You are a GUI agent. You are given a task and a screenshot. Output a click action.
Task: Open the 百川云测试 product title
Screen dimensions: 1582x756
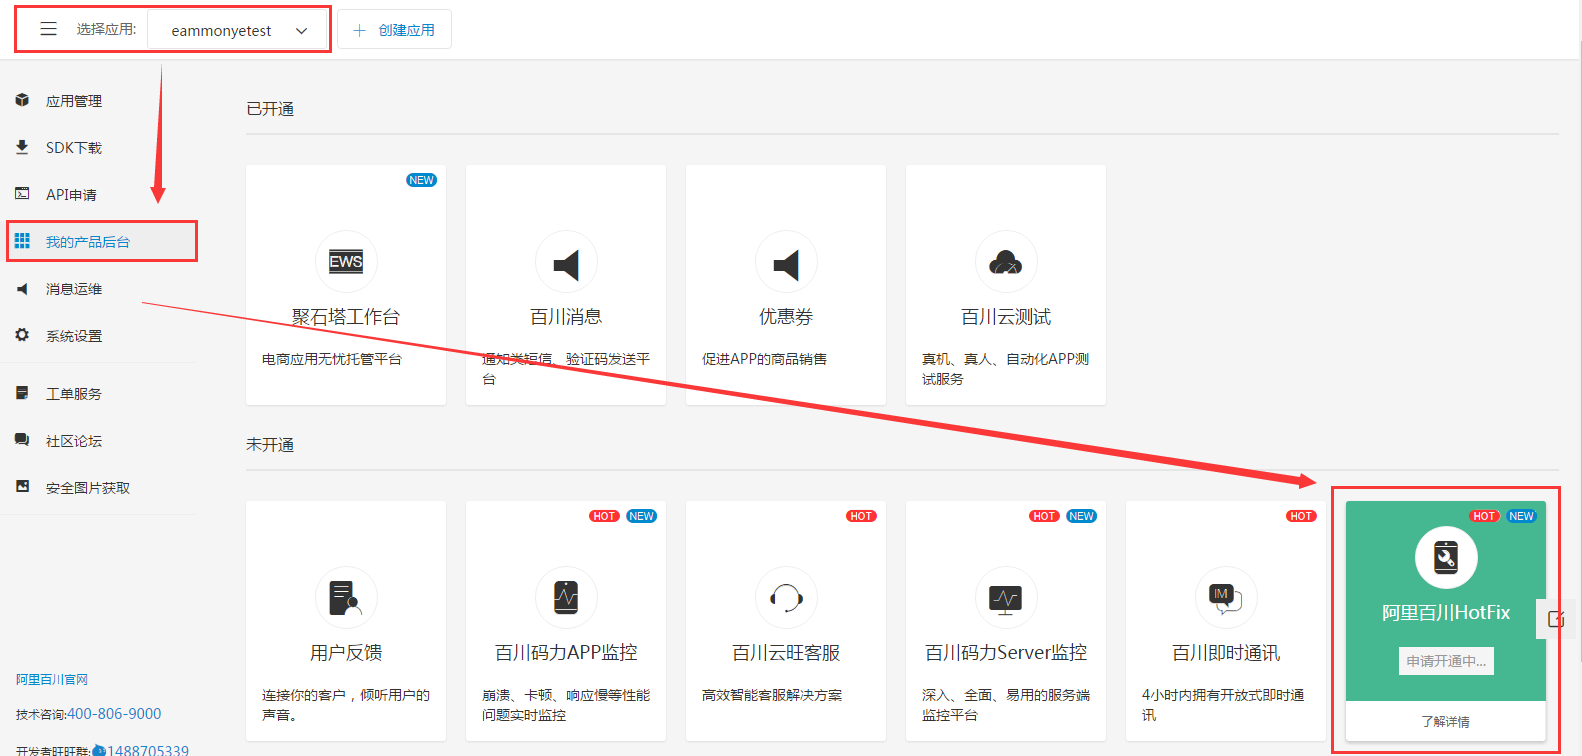click(1006, 317)
